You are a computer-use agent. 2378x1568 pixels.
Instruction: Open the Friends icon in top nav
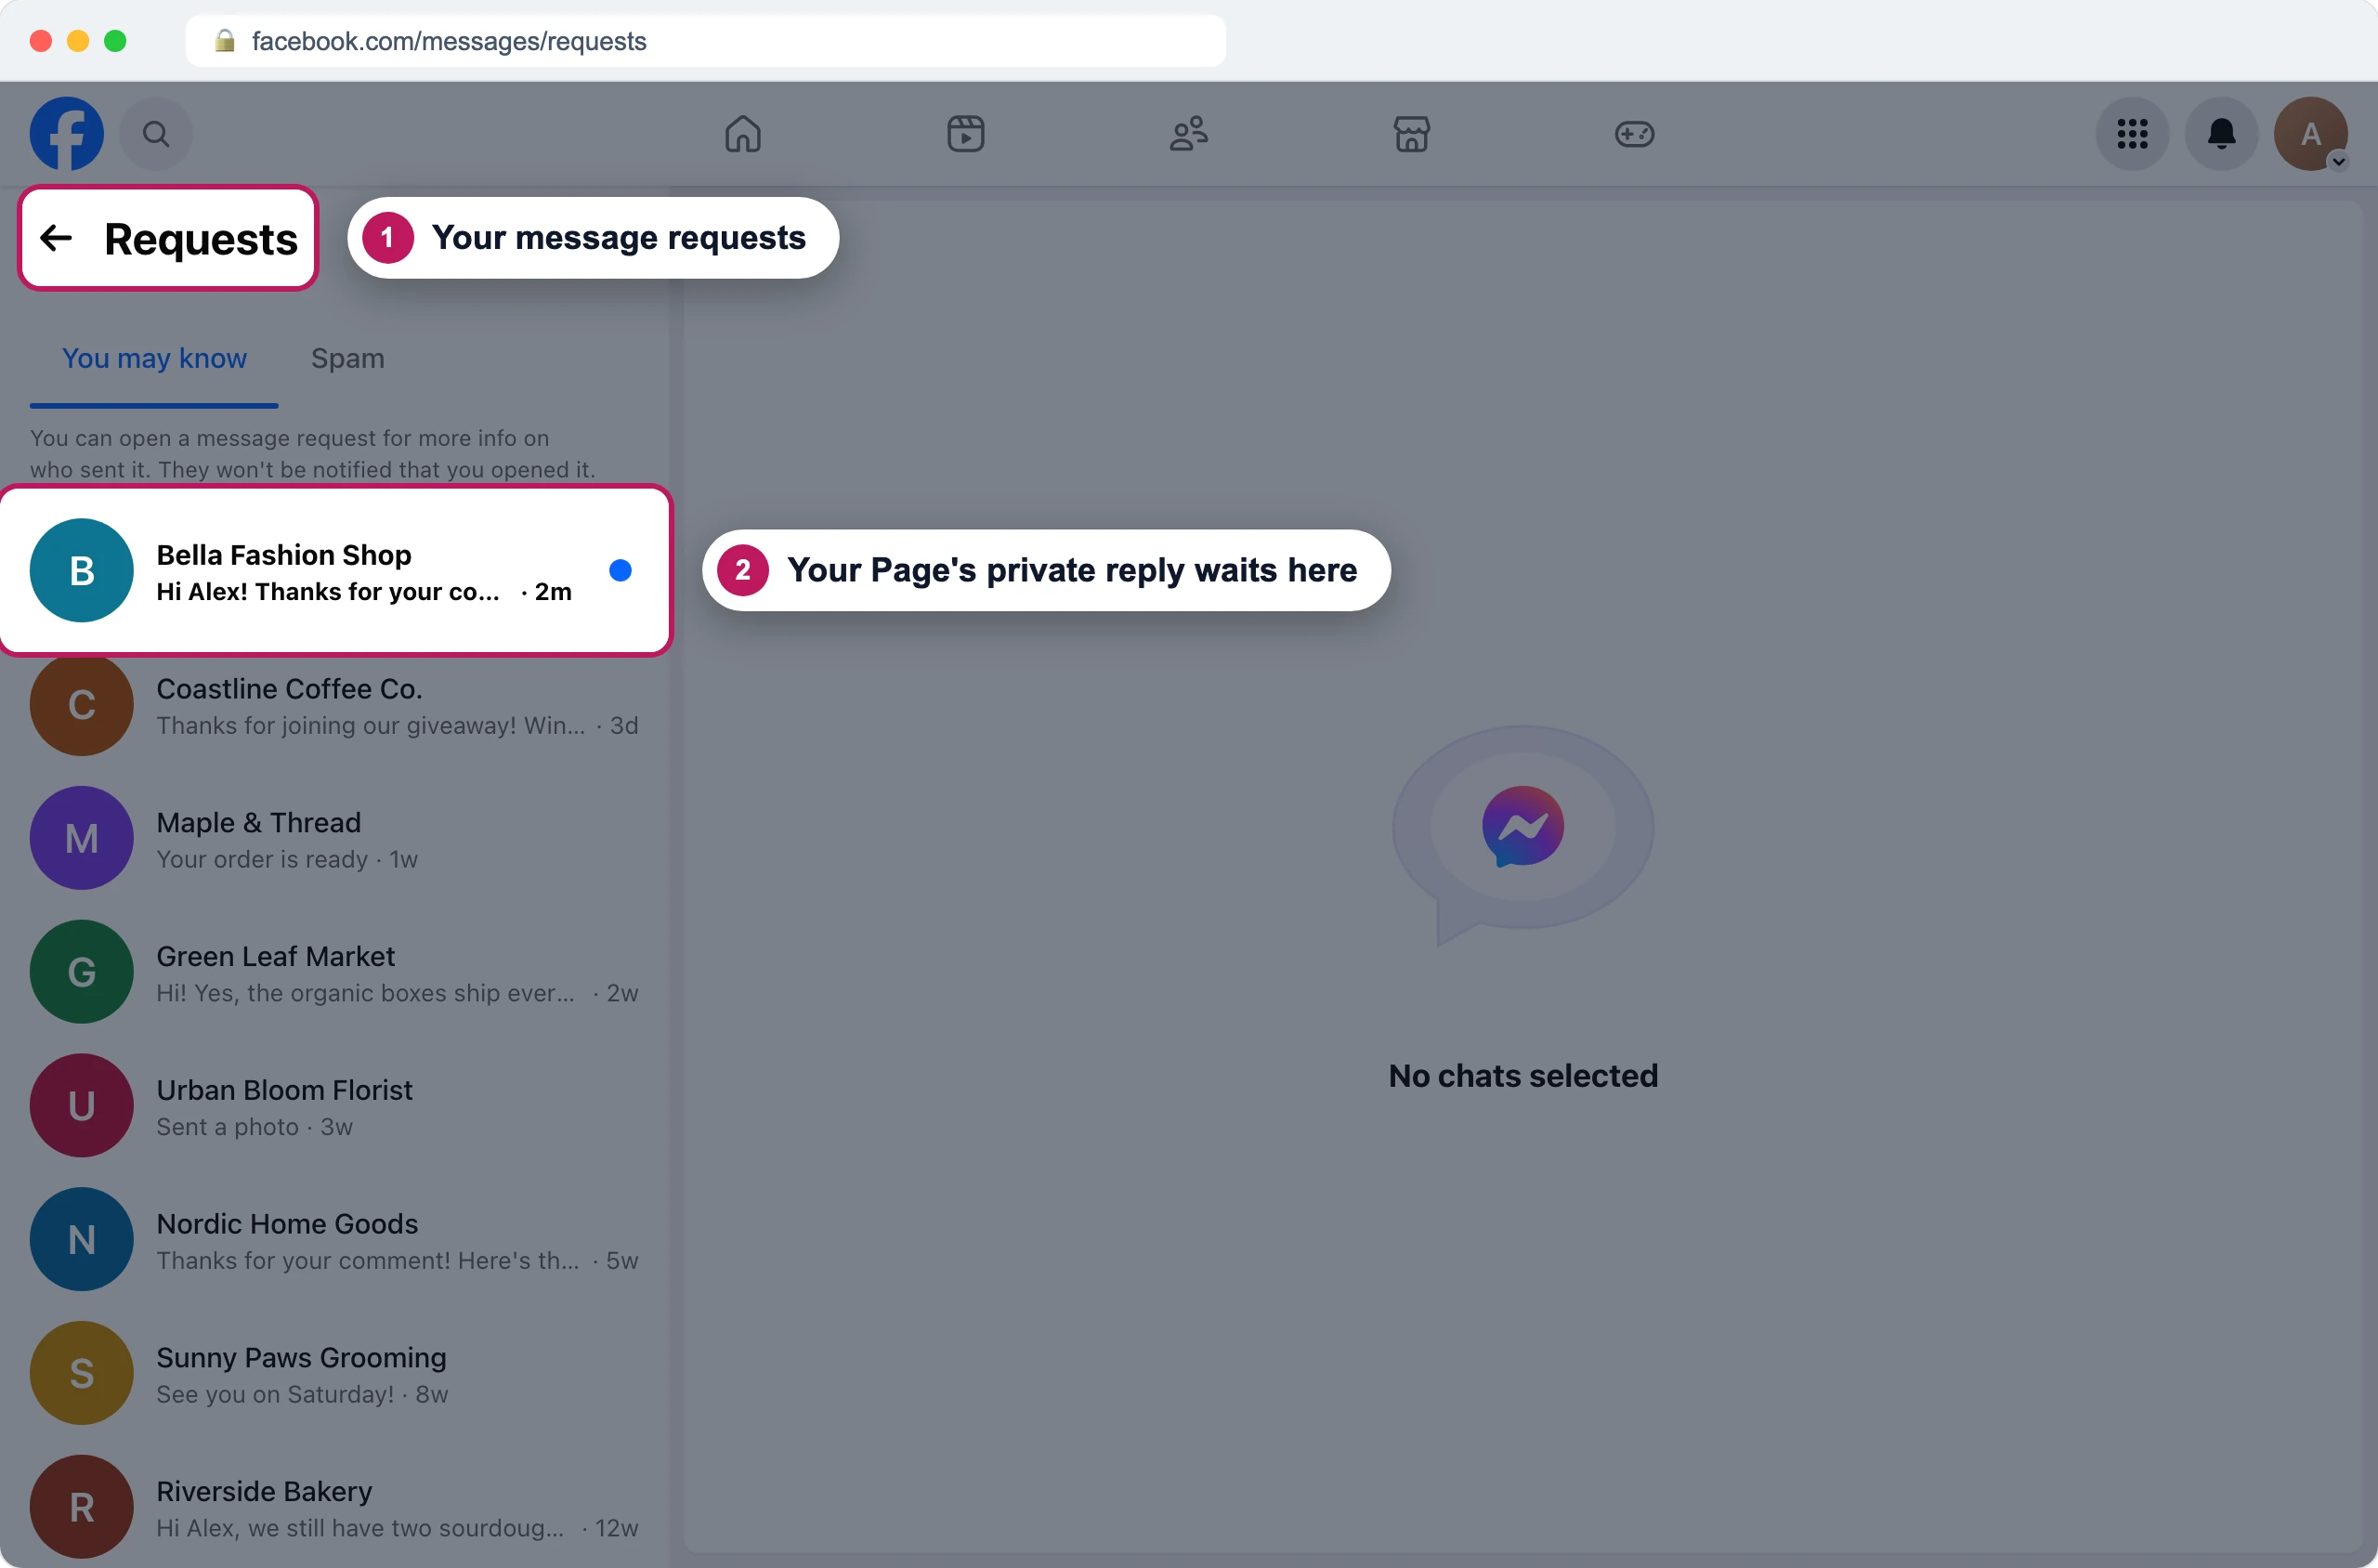[x=1189, y=133]
